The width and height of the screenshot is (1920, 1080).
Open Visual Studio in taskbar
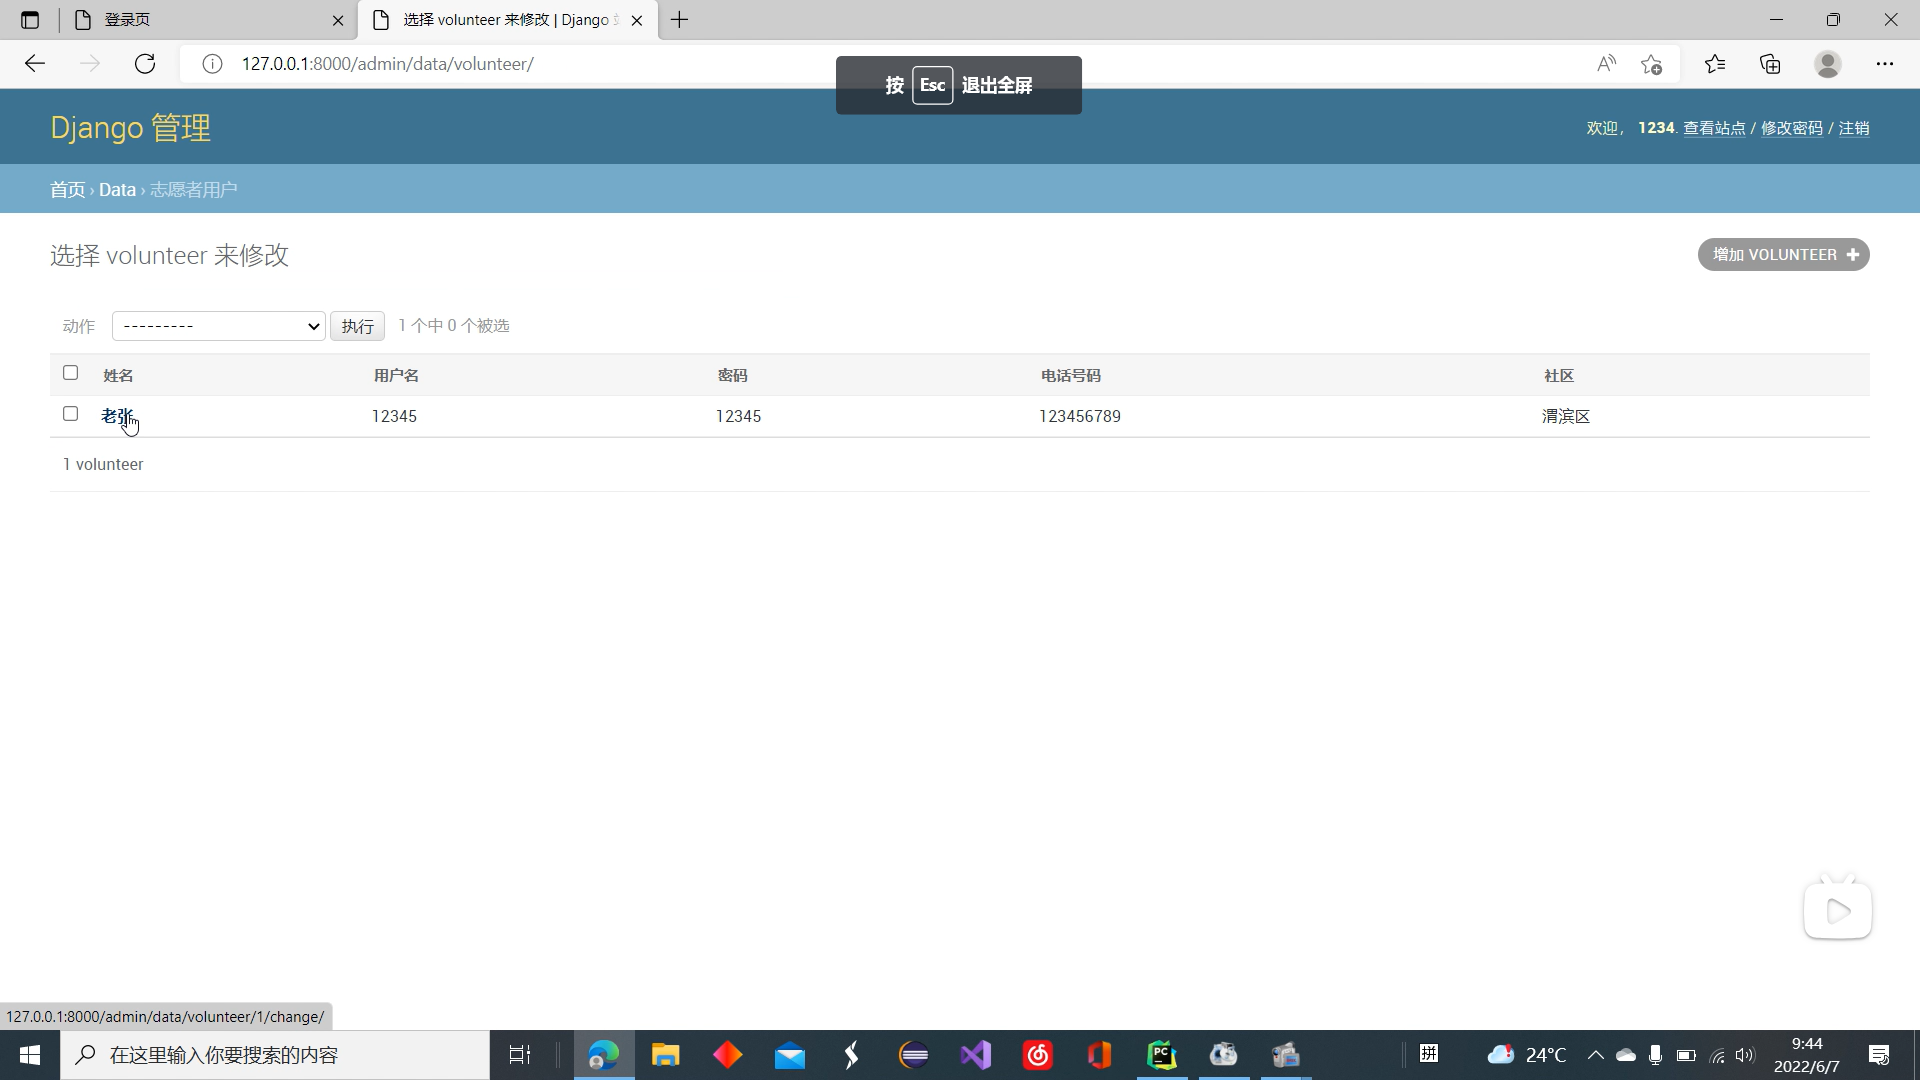(976, 1055)
